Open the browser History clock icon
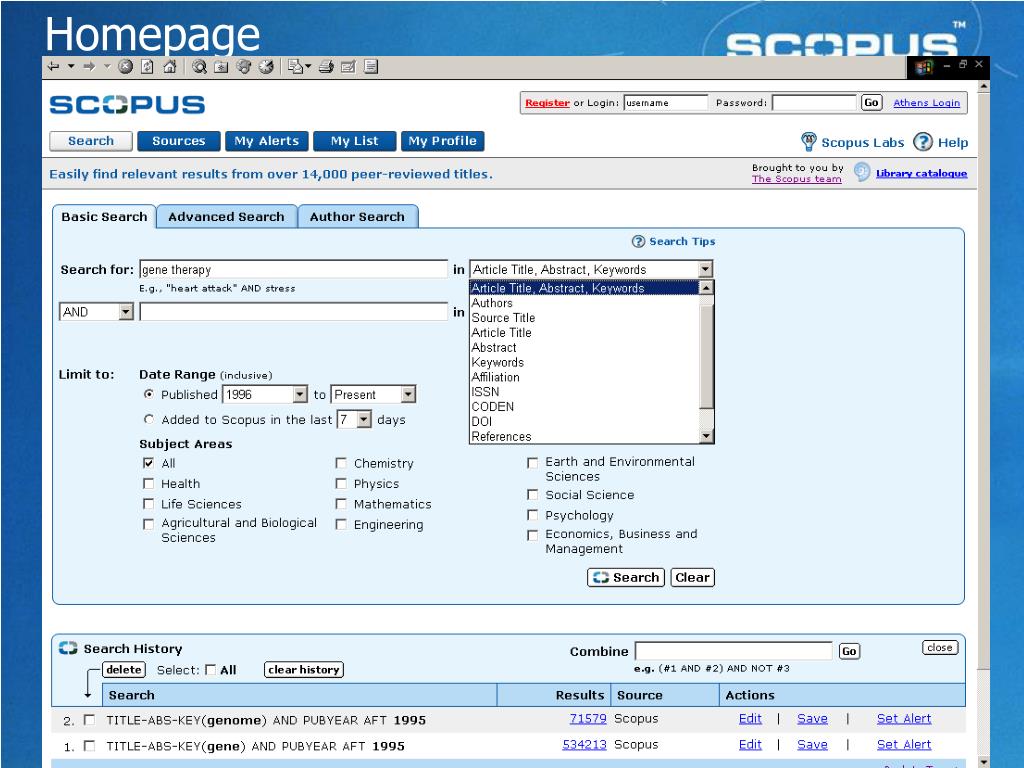This screenshot has height=768, width=1024. (x=266, y=67)
